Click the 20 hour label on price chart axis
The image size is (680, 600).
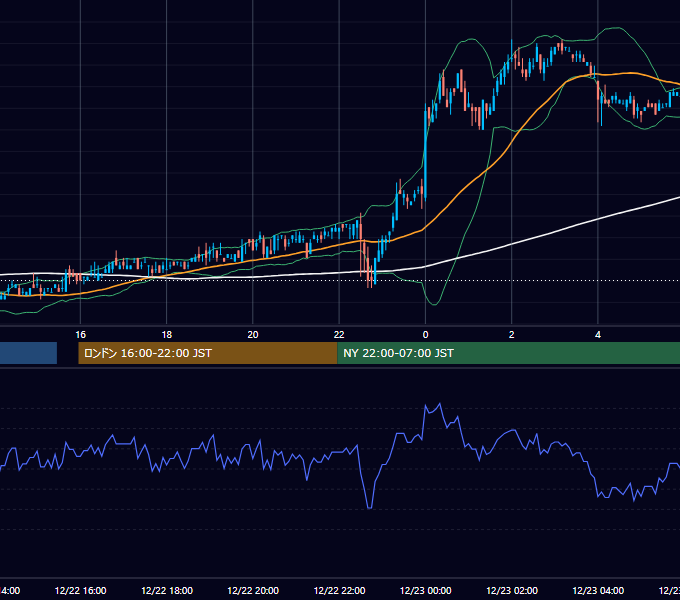[x=253, y=335]
